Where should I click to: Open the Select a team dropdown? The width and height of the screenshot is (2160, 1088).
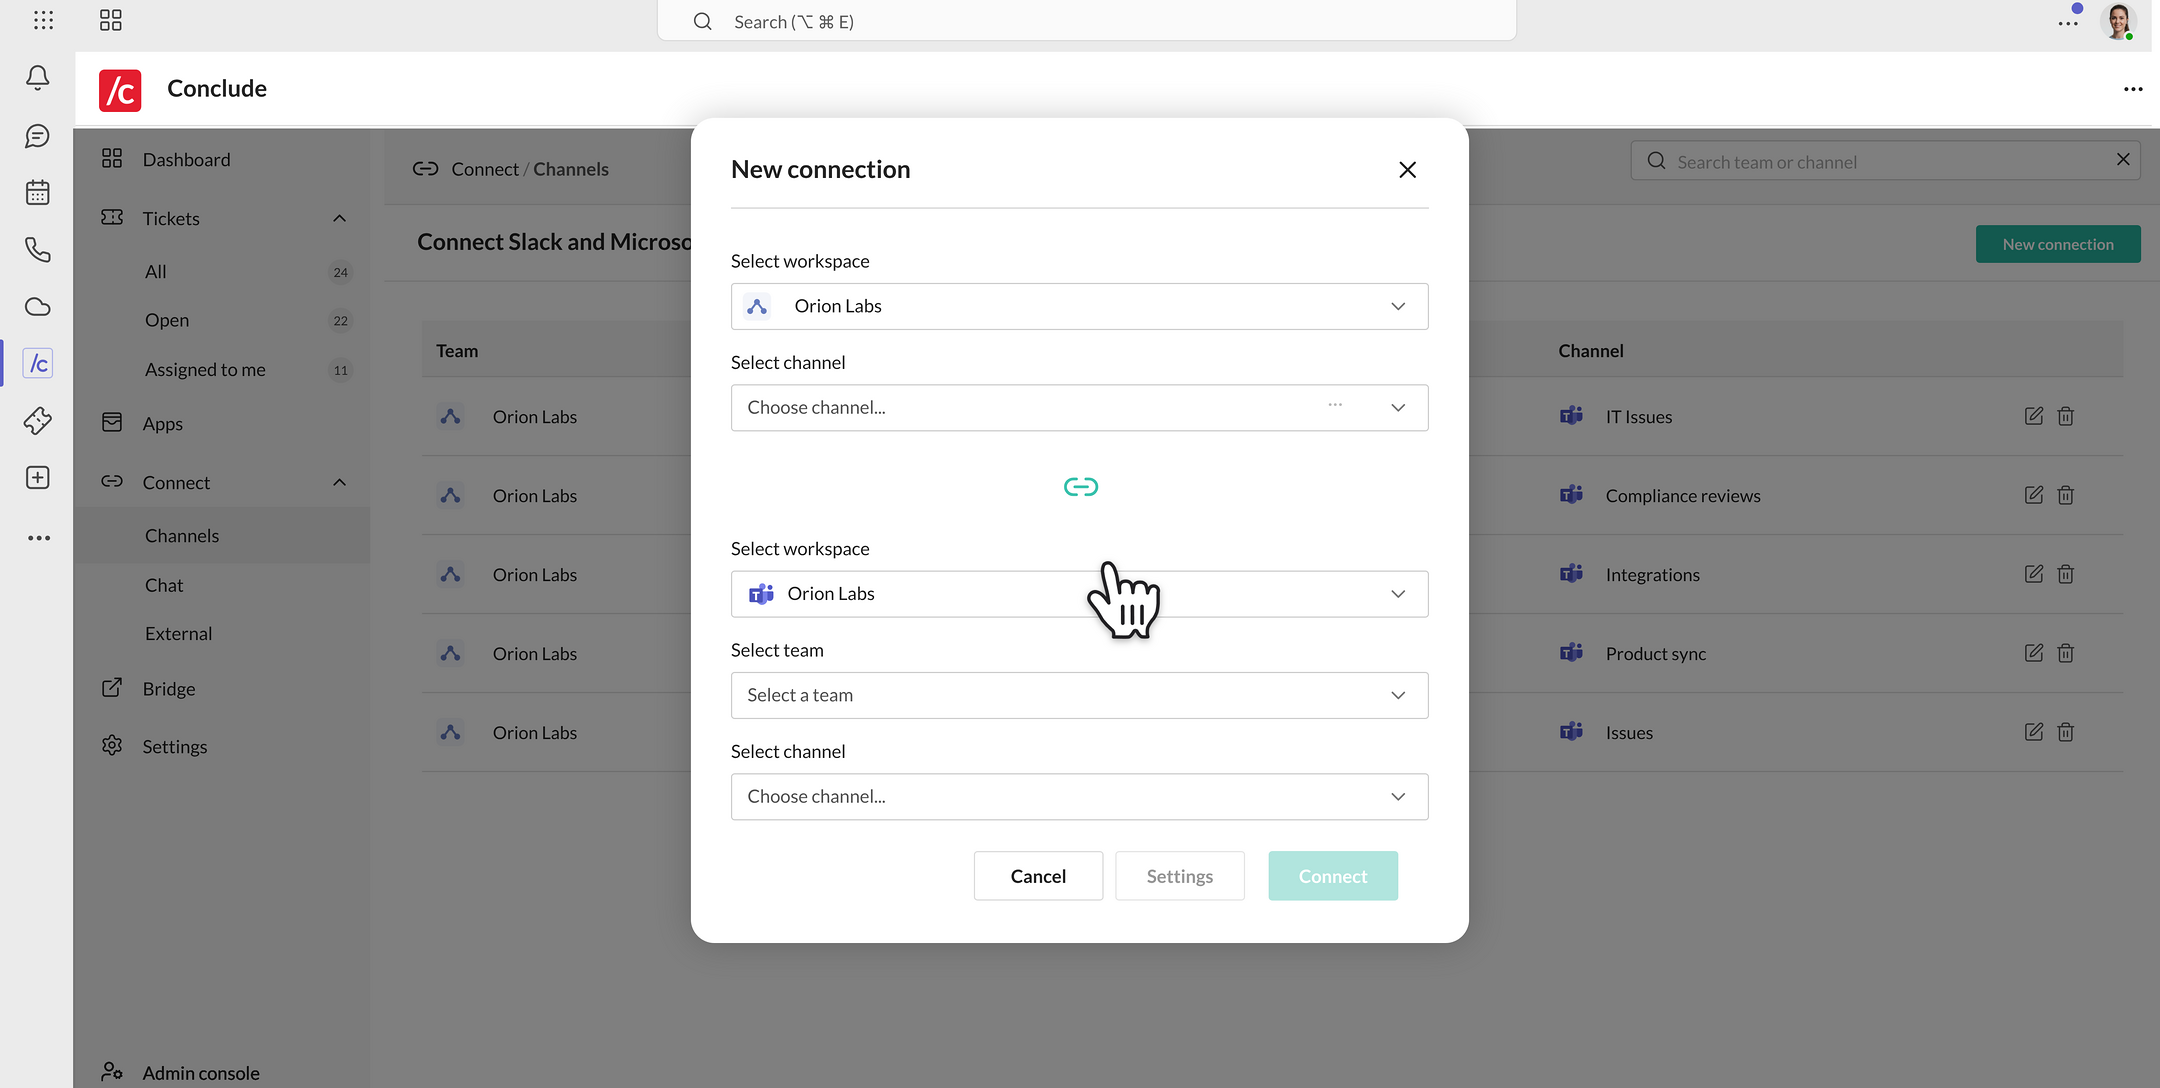click(x=1079, y=695)
